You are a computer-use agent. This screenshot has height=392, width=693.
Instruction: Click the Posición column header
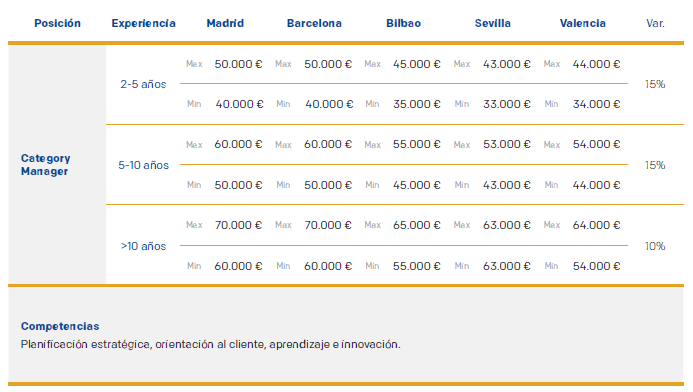coord(57,23)
